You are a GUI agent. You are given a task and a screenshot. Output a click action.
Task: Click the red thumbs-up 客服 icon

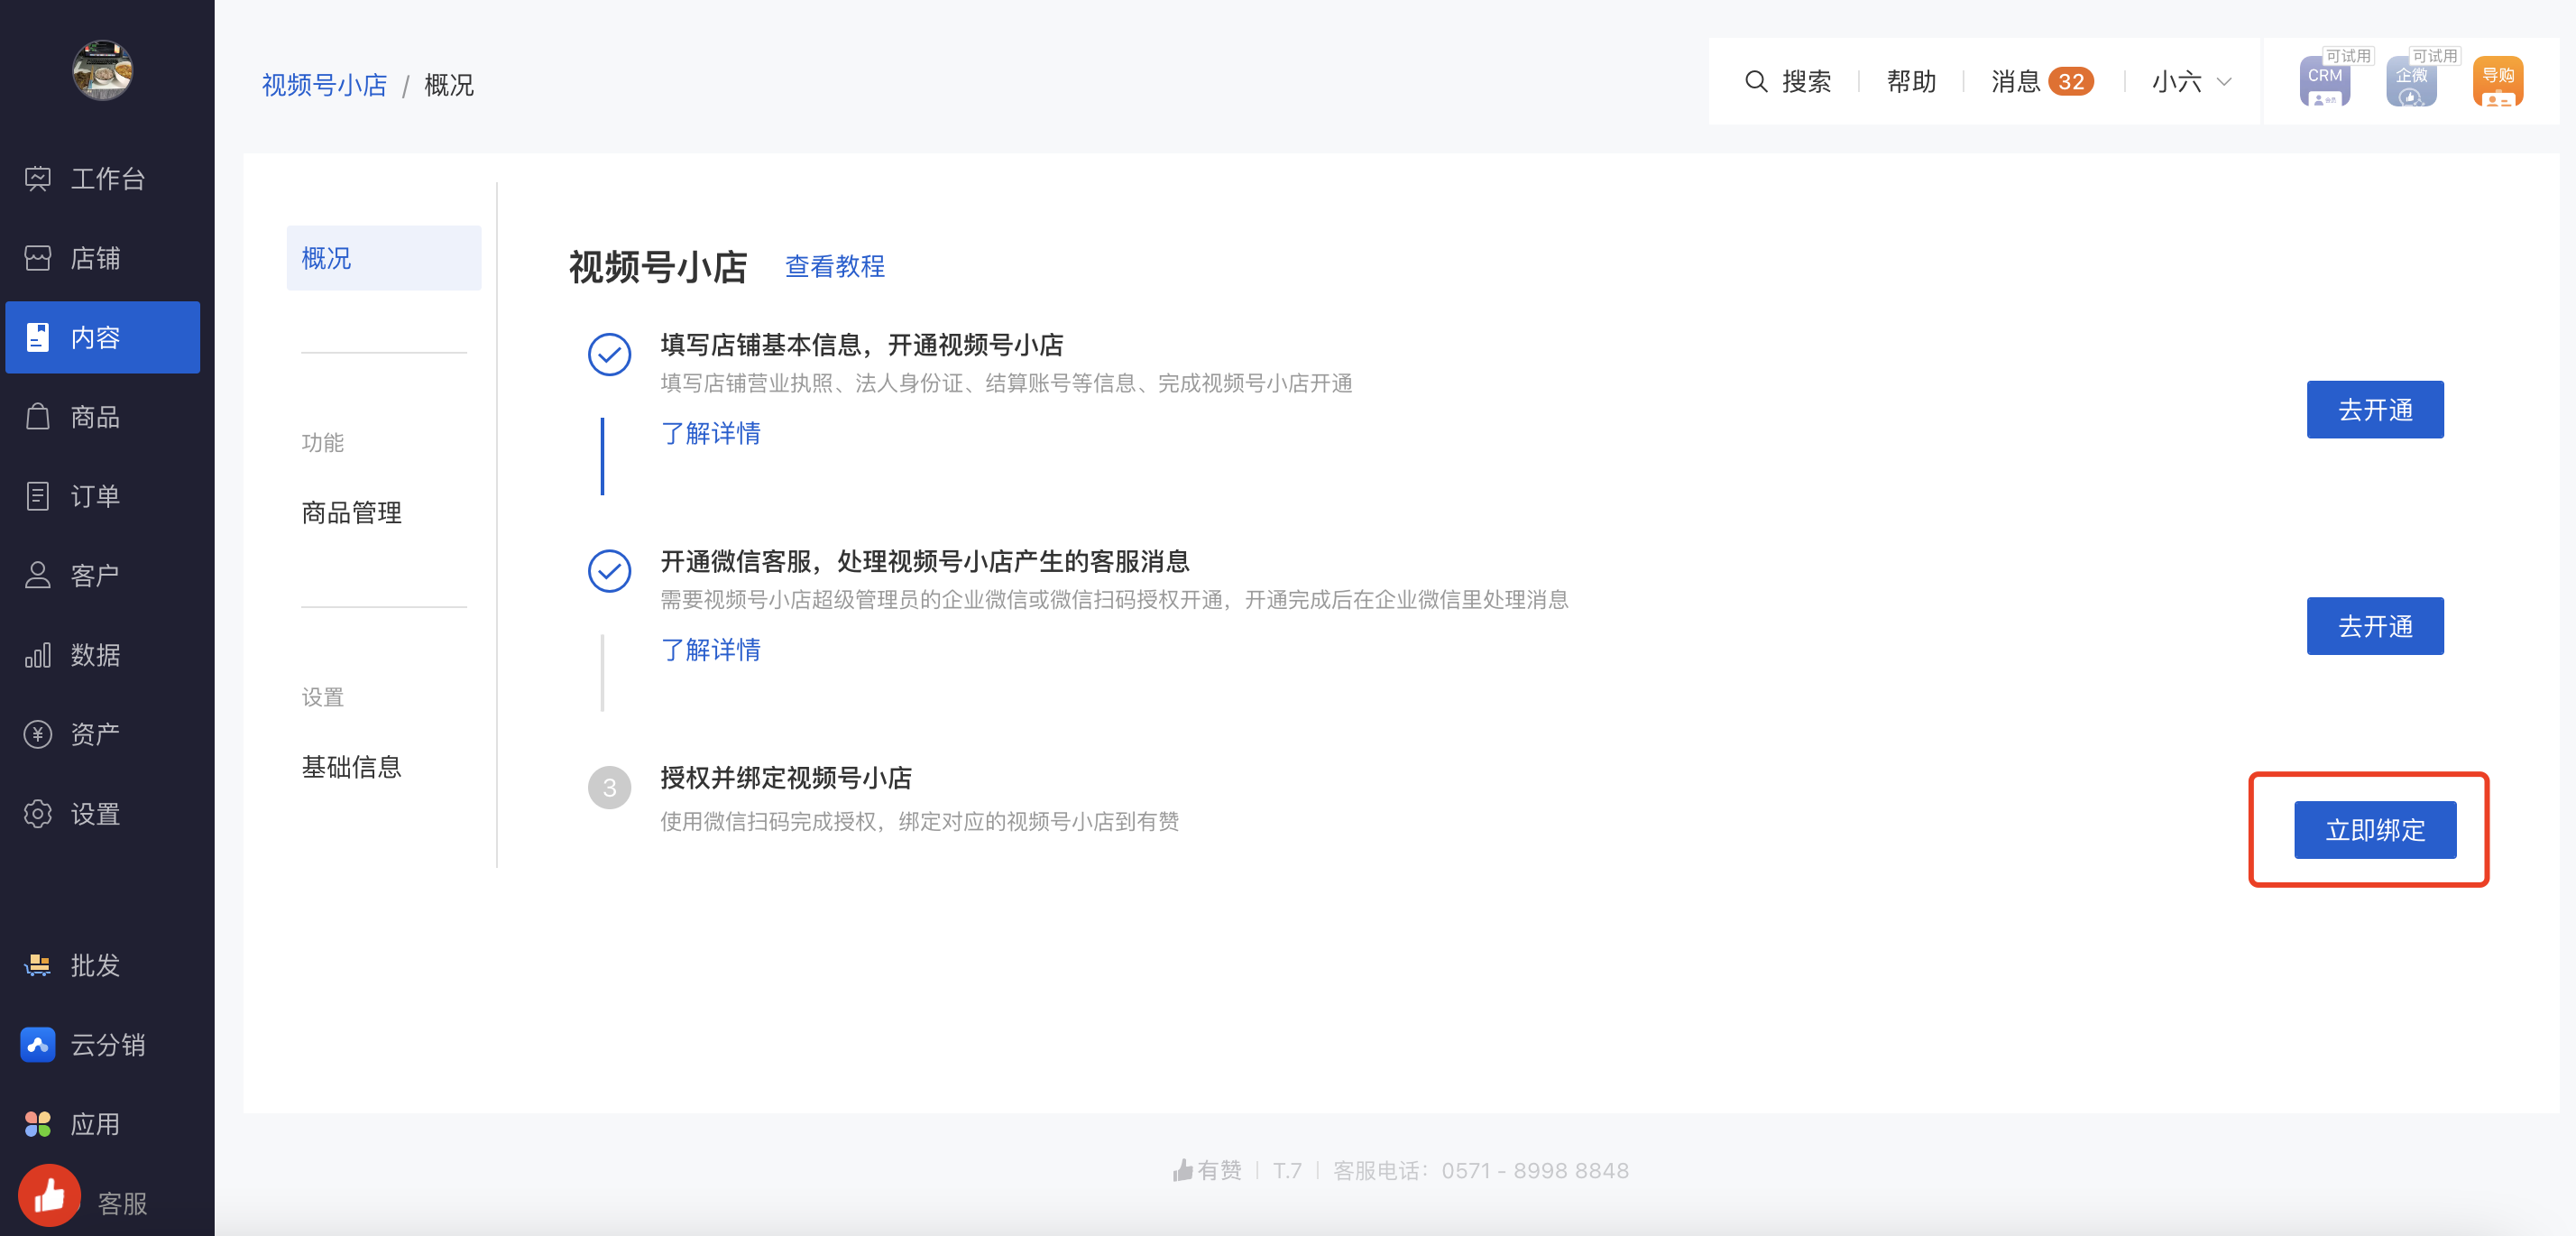[x=49, y=1195]
